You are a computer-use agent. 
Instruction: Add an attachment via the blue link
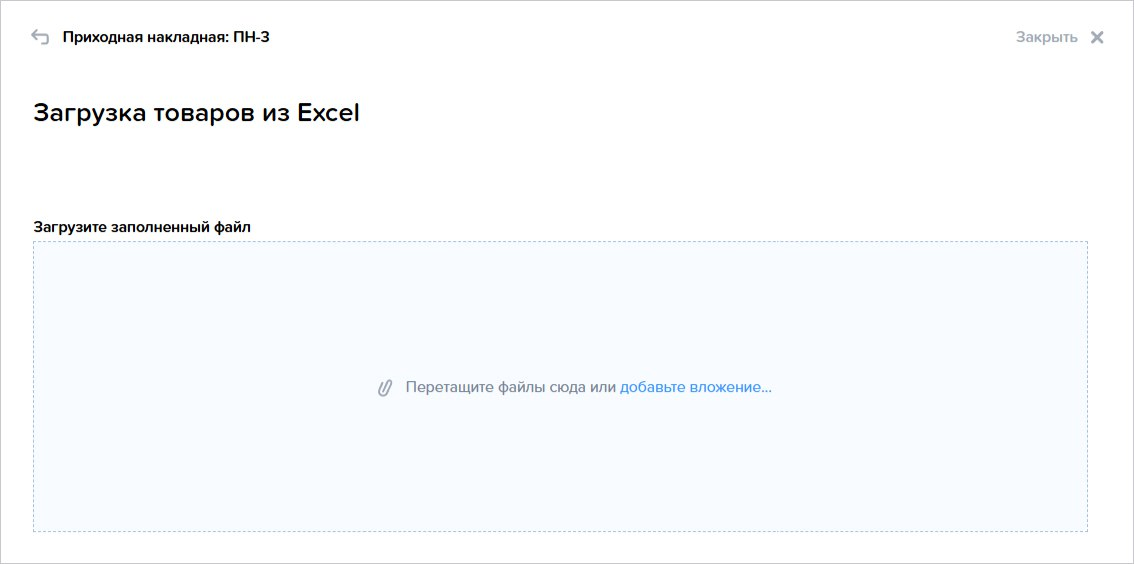(x=696, y=387)
